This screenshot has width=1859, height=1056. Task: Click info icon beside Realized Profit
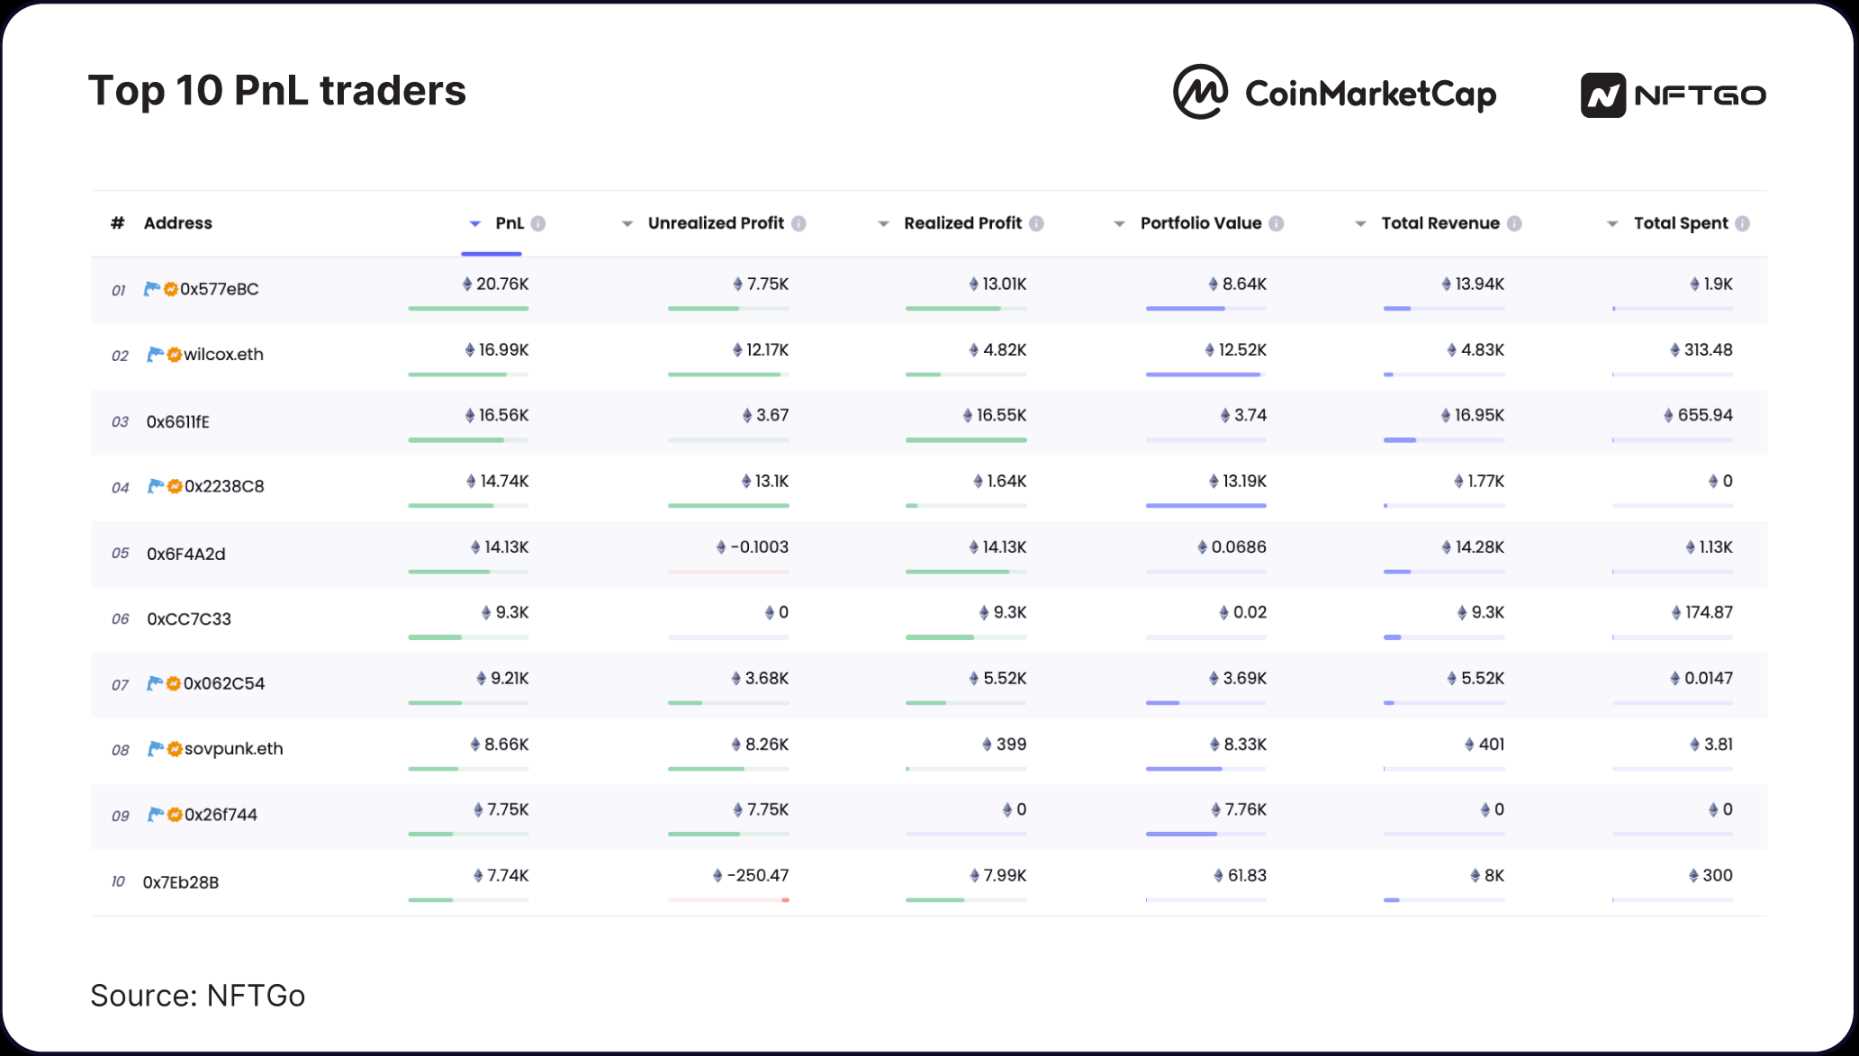click(1036, 223)
